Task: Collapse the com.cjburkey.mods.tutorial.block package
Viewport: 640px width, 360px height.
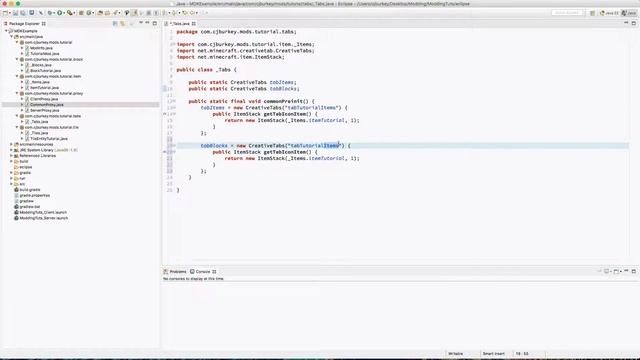Action: [17, 59]
